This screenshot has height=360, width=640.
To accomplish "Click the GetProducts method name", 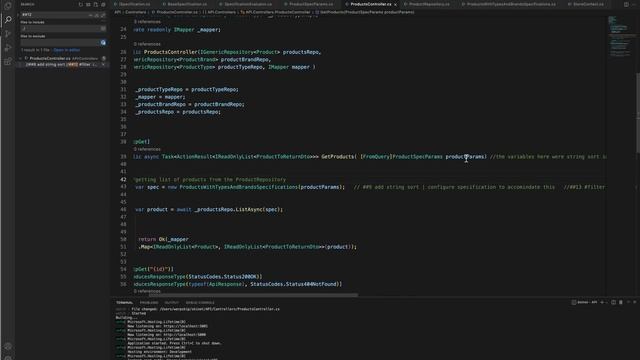I will point(338,157).
